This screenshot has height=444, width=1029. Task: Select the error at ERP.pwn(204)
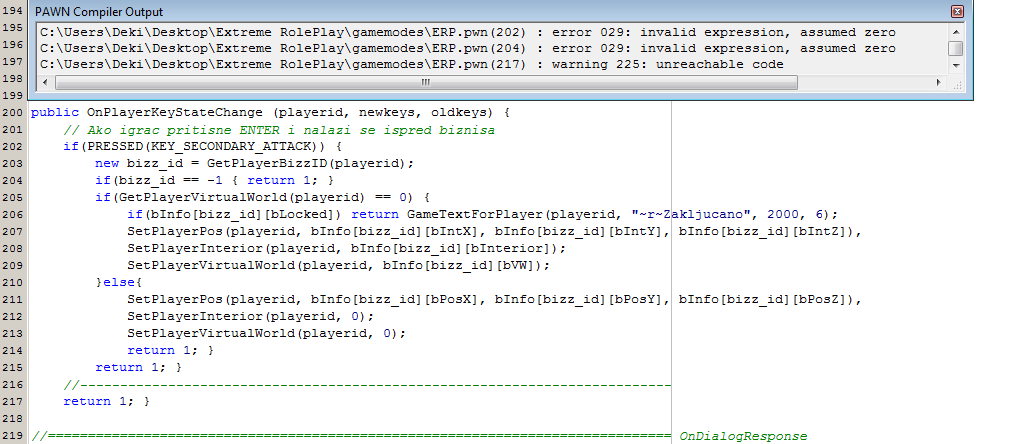click(x=467, y=48)
